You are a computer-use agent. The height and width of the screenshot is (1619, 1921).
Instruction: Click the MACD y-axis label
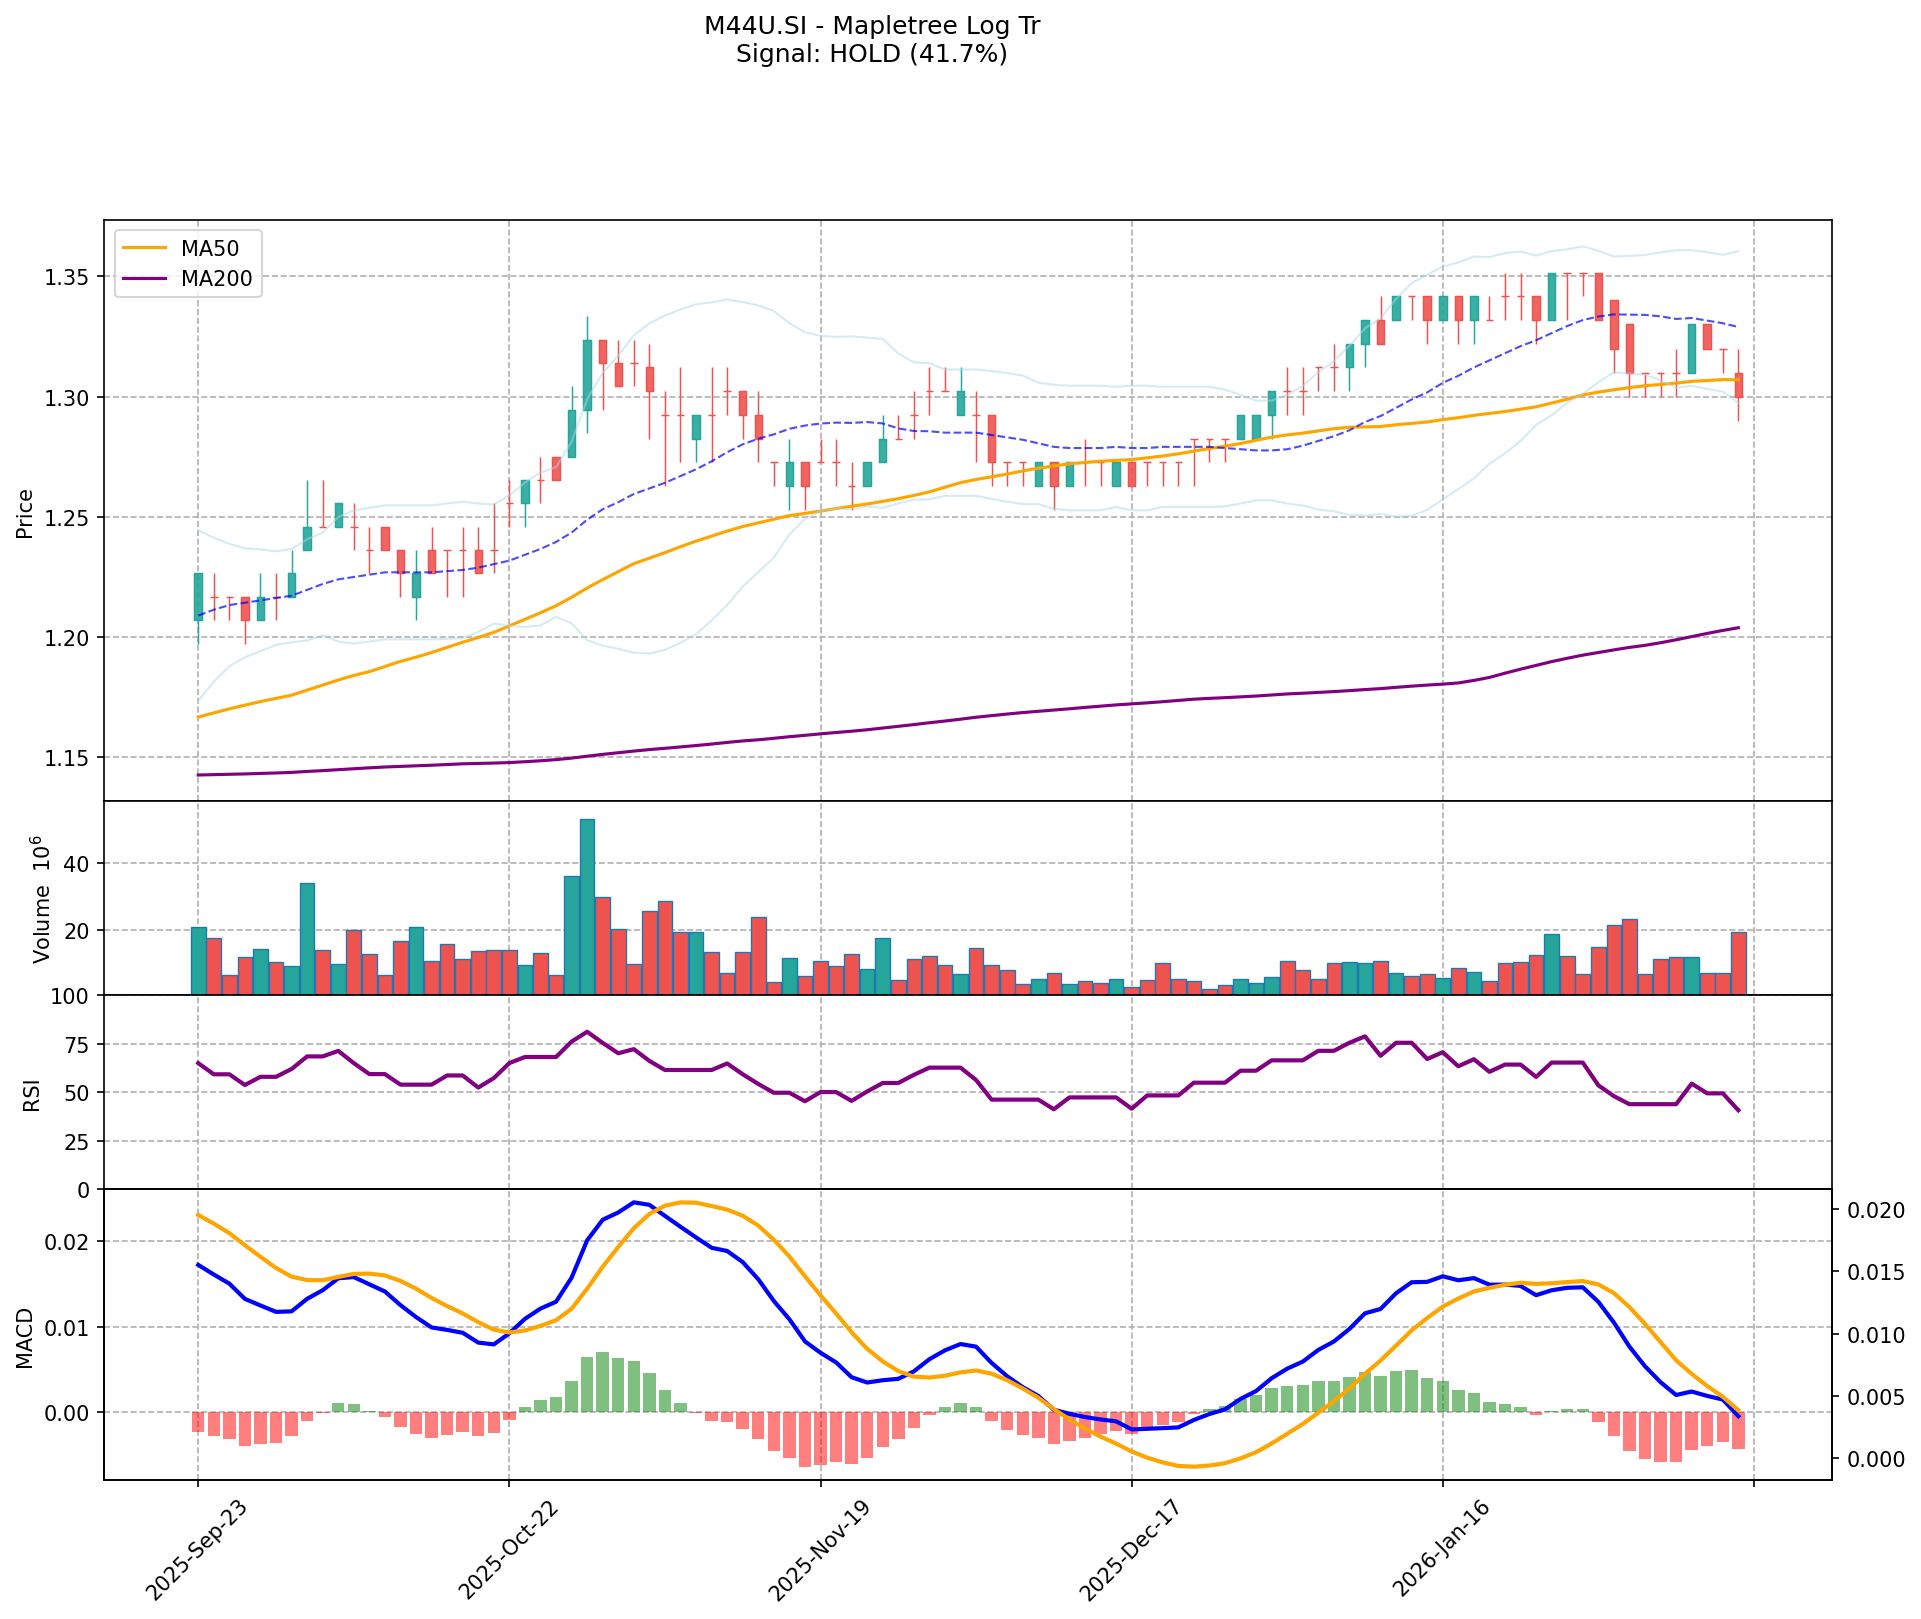(26, 1338)
